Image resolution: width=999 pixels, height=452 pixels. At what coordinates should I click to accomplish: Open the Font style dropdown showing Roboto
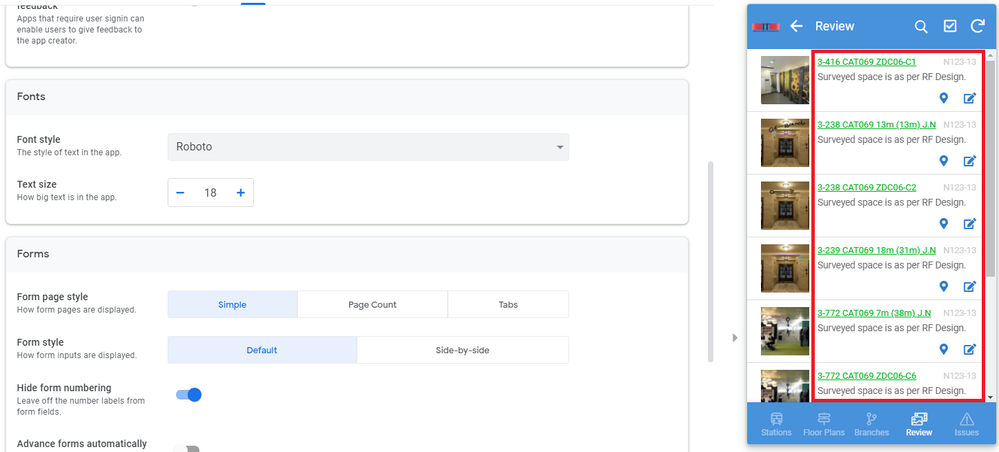tap(368, 147)
